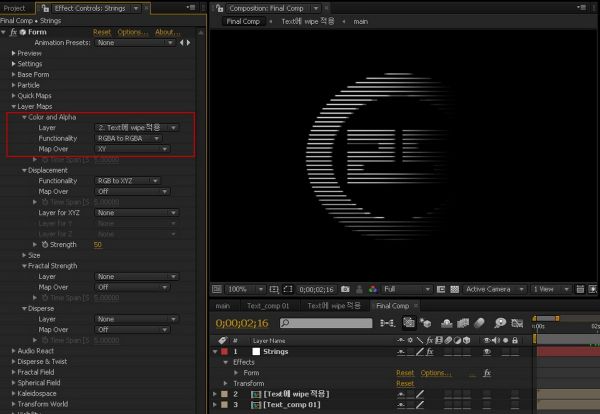Click the timeline search field
This screenshot has height=414, width=600.
click(326, 323)
